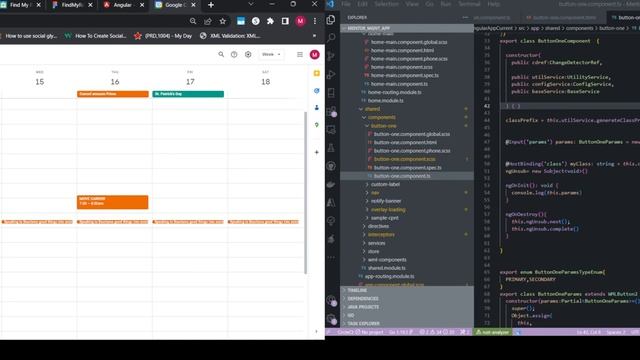Toggle Chrome side panel icon

pos(285,21)
